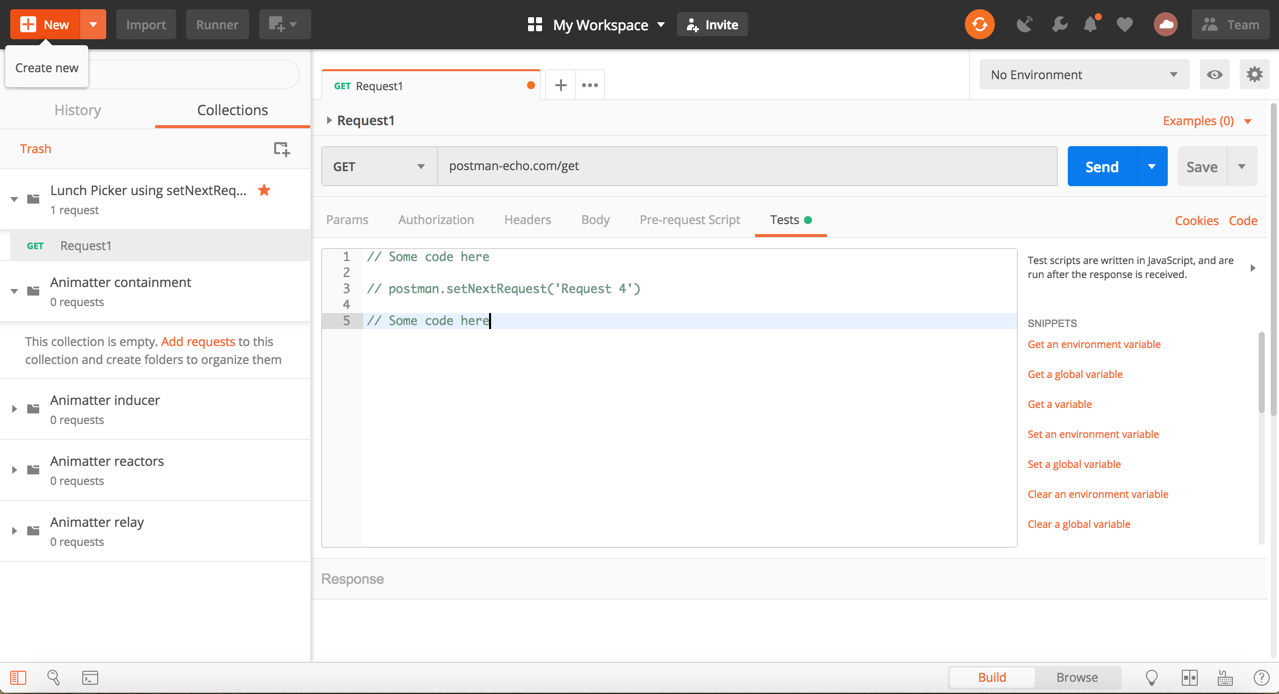Open the Examples (0) dropdown
Viewport: 1279px width, 694px height.
click(1207, 121)
